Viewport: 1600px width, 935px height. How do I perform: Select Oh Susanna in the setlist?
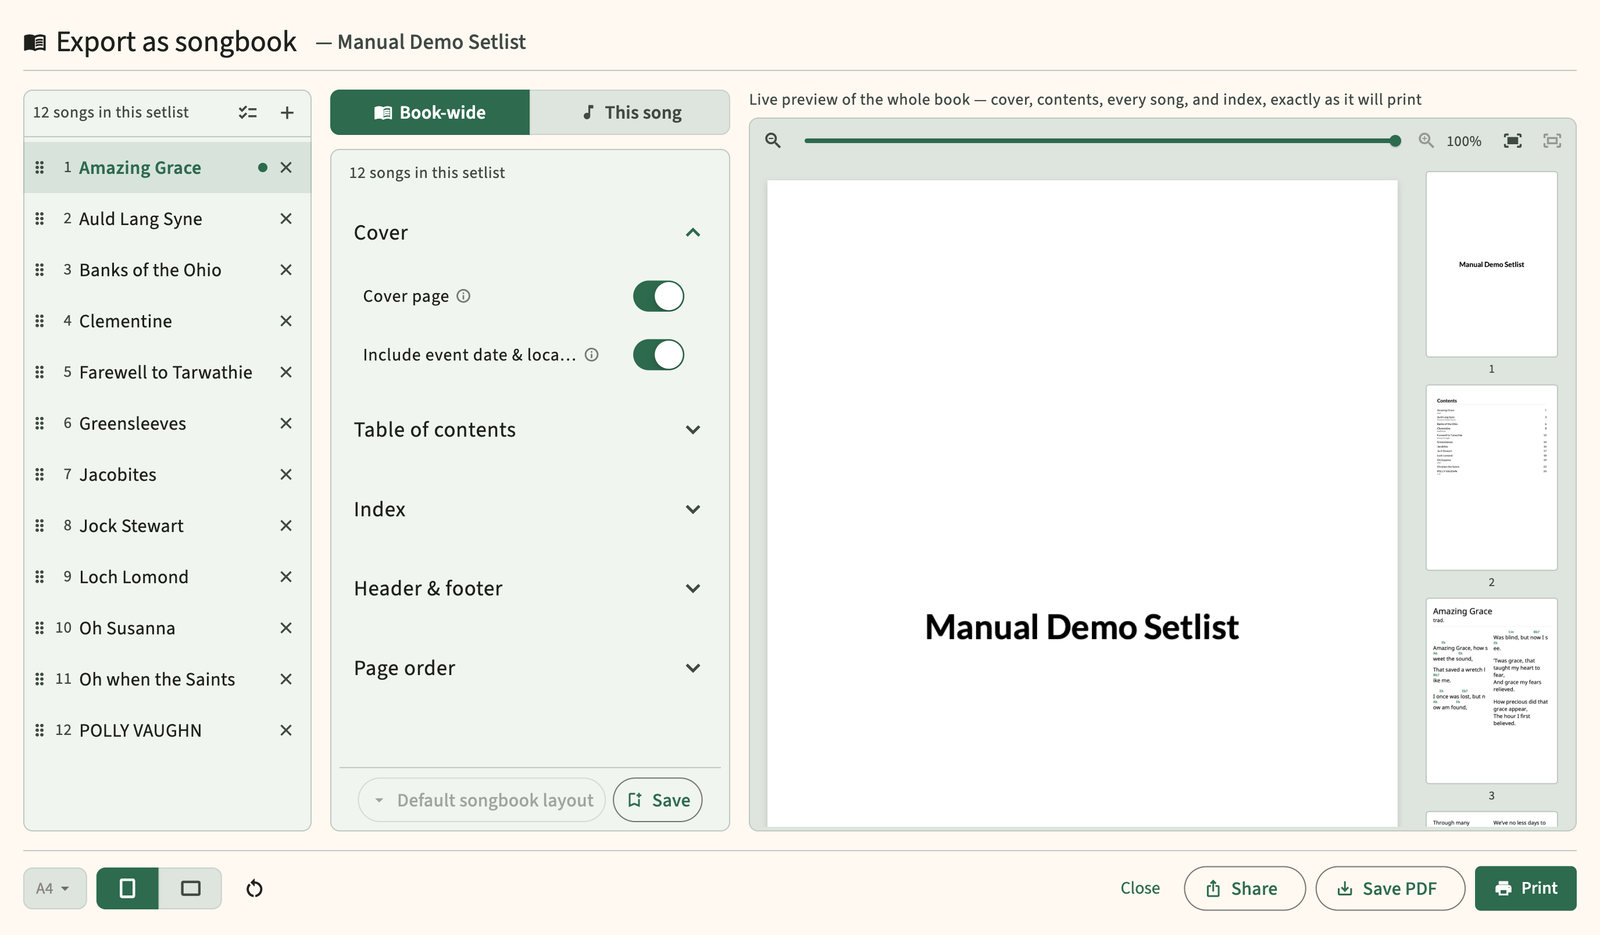pyautogui.click(x=127, y=628)
